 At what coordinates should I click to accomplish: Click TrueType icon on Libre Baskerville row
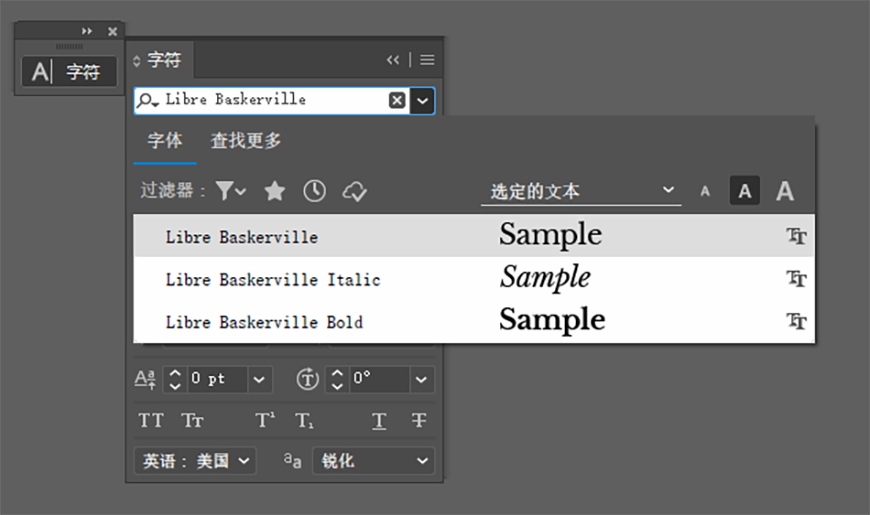click(796, 236)
